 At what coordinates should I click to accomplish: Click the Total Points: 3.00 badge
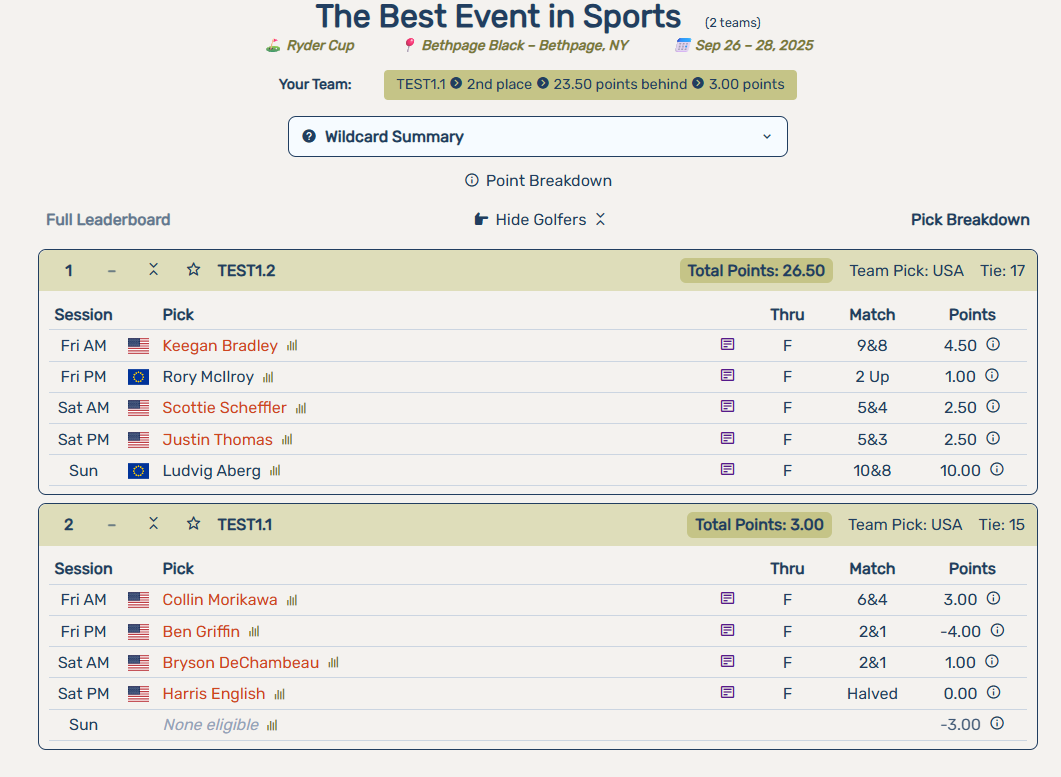click(x=759, y=525)
